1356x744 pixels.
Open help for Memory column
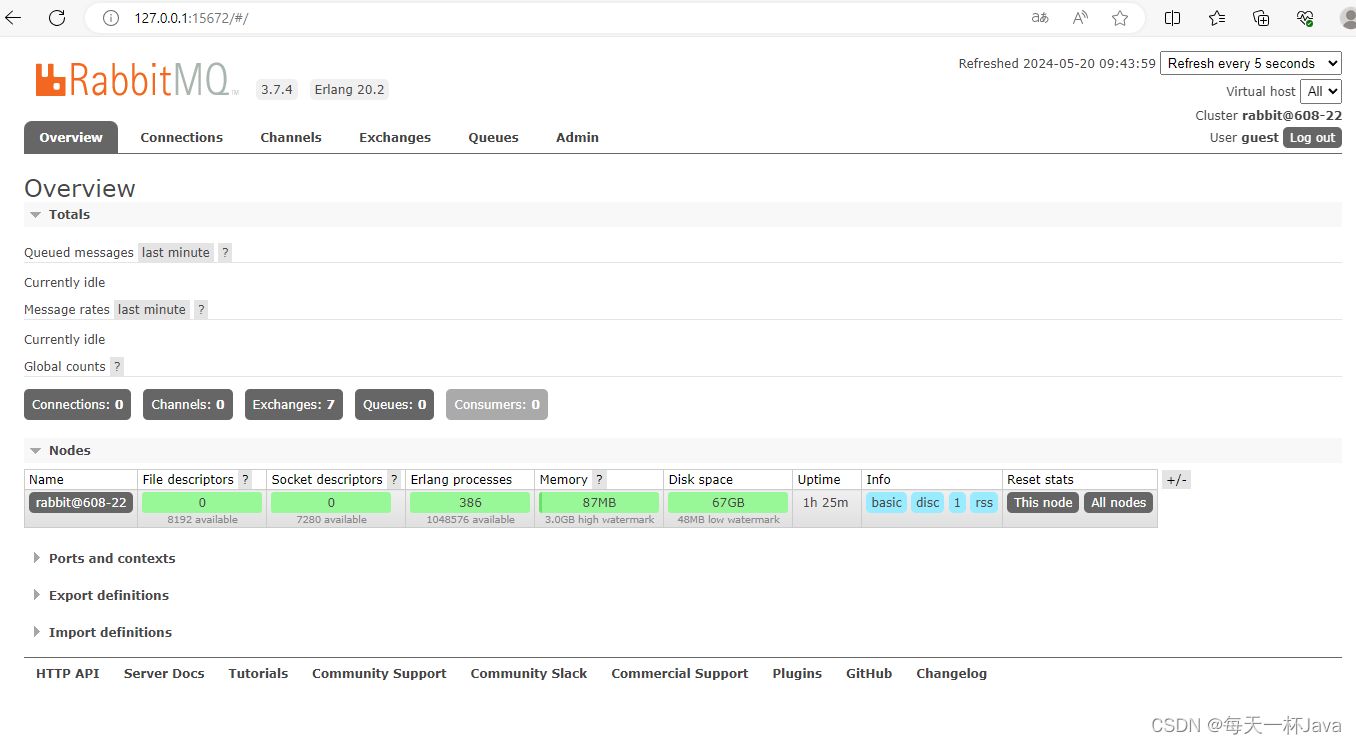(598, 479)
